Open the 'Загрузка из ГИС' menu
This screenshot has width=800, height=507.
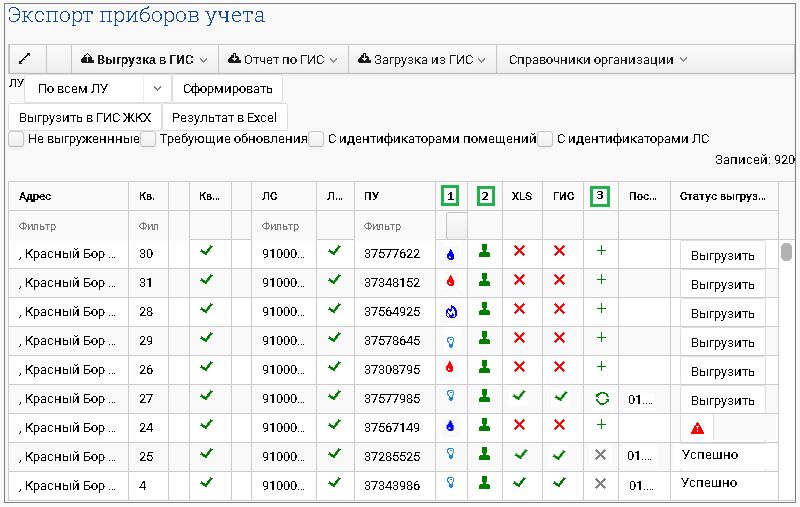[x=421, y=59]
